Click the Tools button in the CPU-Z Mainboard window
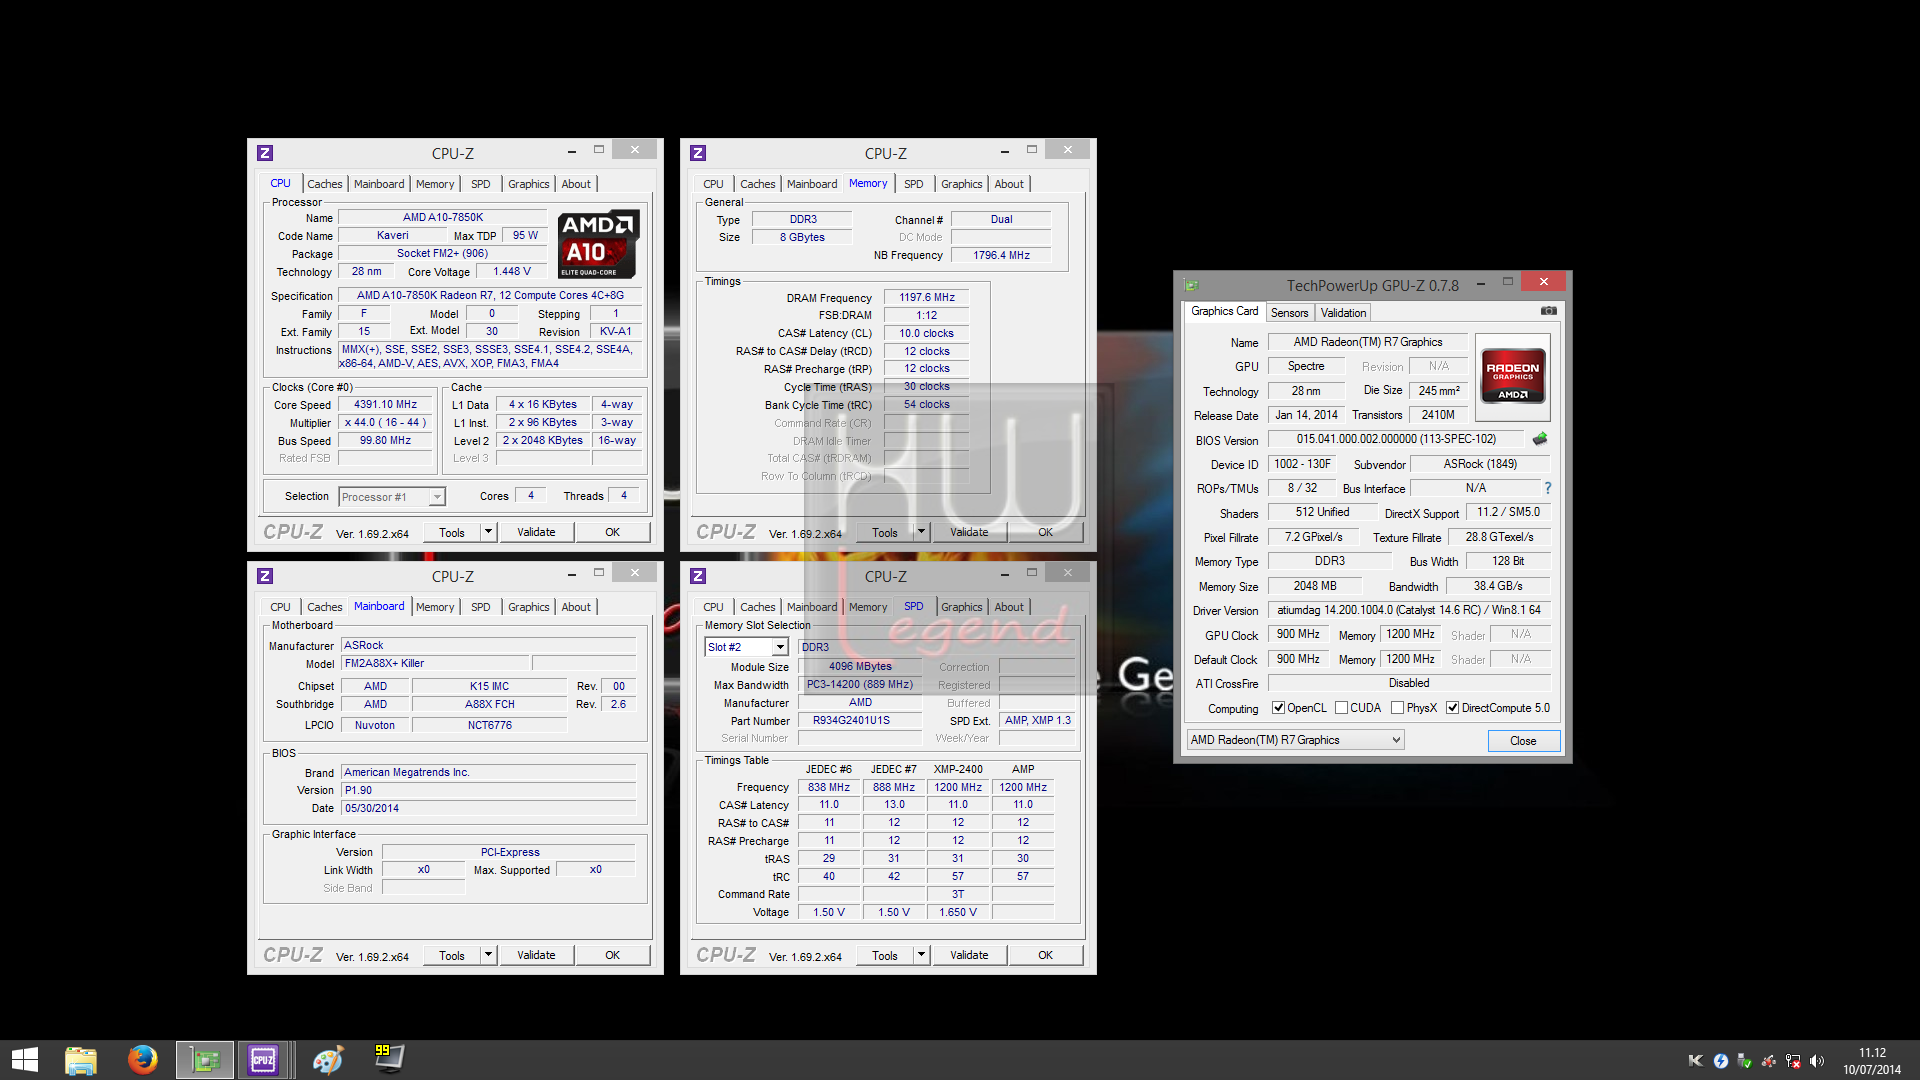The height and width of the screenshot is (1080, 1920). [x=451, y=955]
